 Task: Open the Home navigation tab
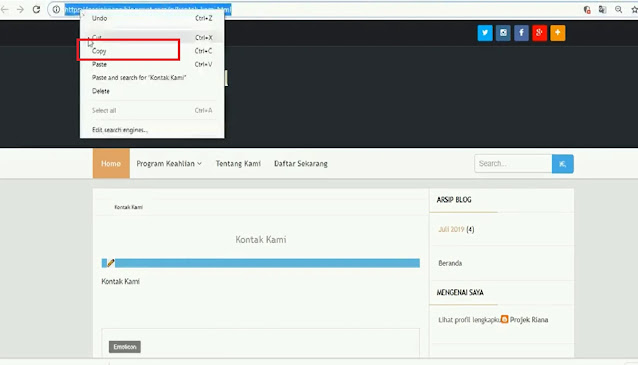point(111,164)
